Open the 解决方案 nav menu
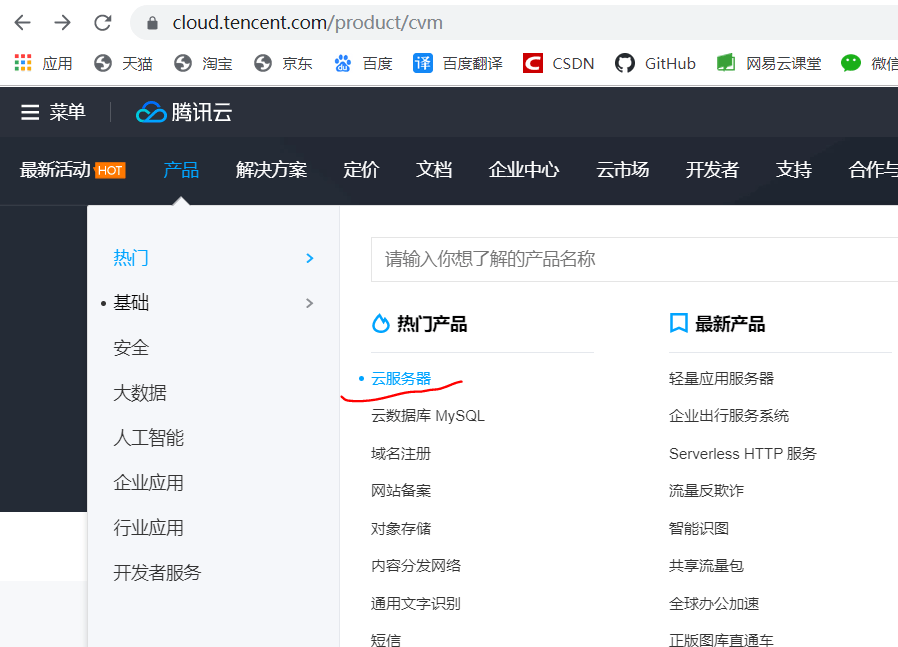Image resolution: width=898 pixels, height=647 pixels. (x=271, y=170)
